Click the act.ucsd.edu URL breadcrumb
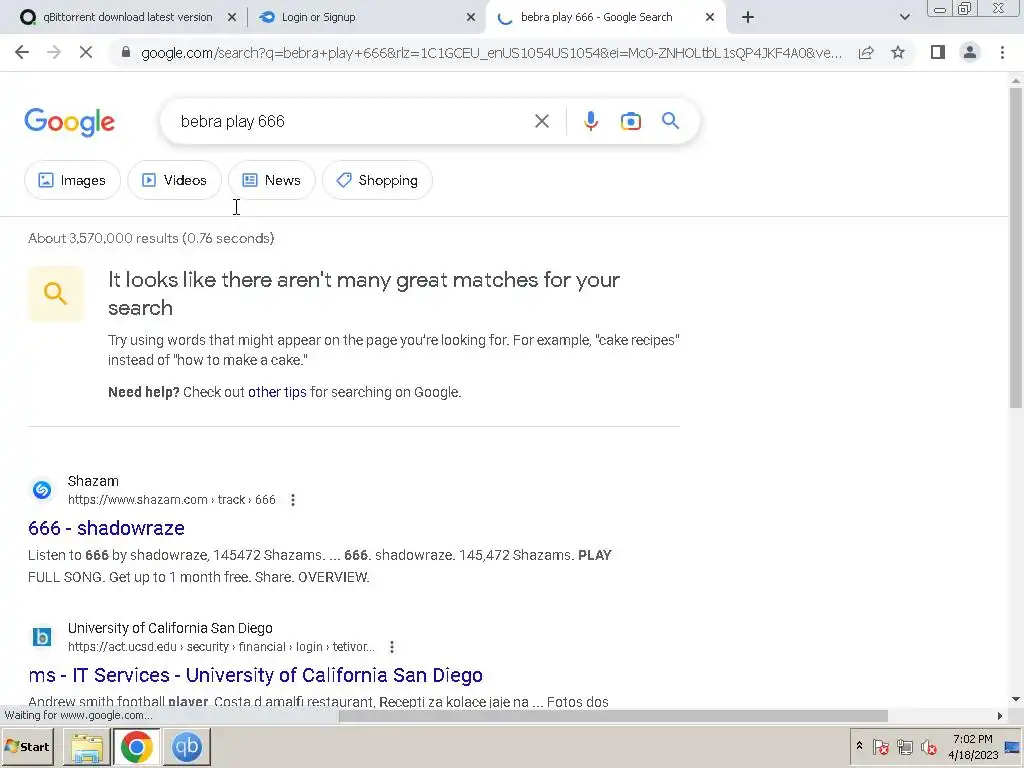 [221, 647]
